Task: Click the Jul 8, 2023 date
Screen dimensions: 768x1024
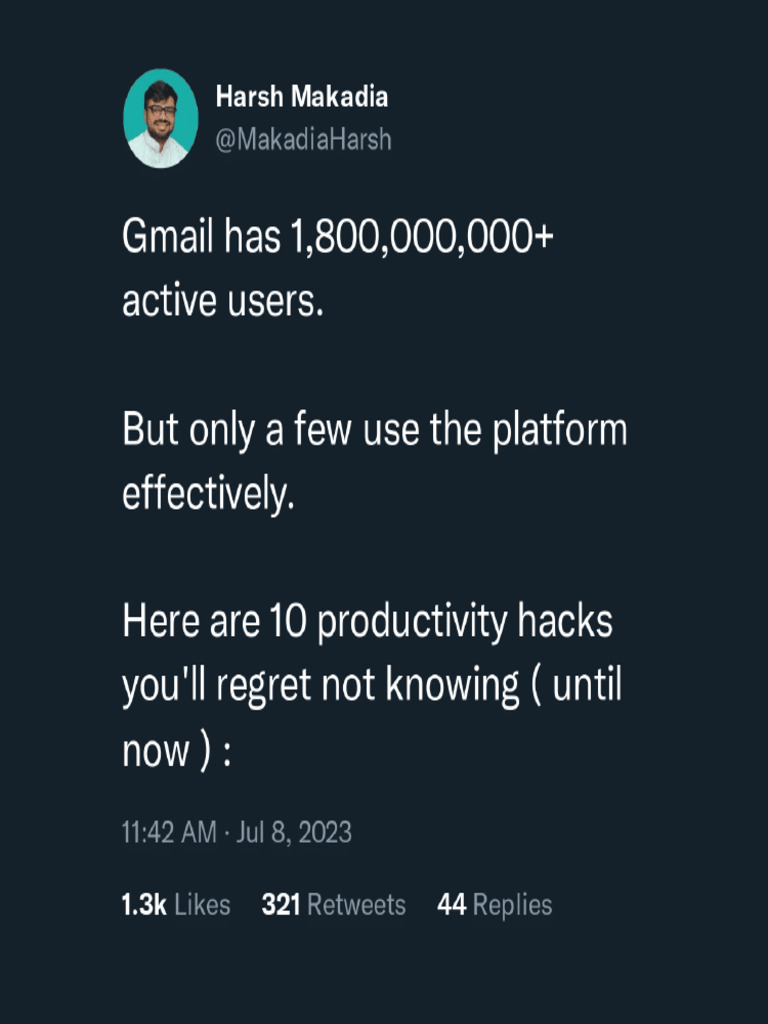Action: (293, 832)
